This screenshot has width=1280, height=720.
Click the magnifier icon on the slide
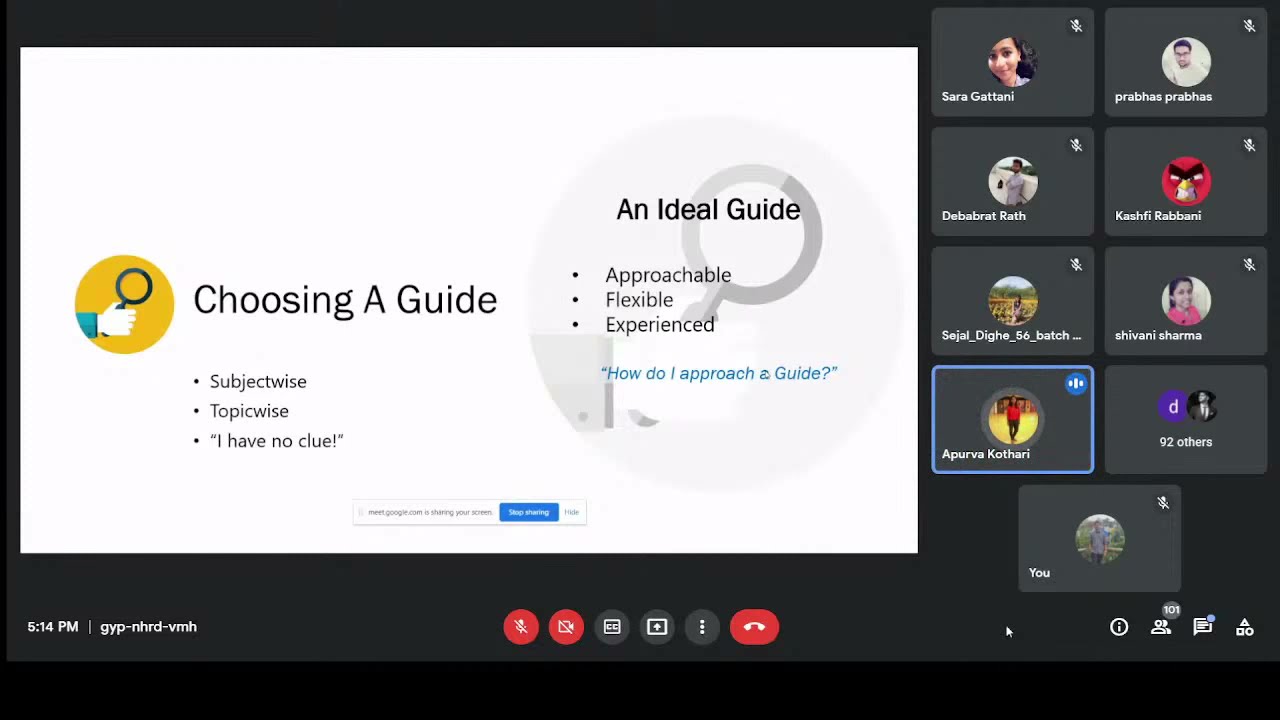[124, 304]
